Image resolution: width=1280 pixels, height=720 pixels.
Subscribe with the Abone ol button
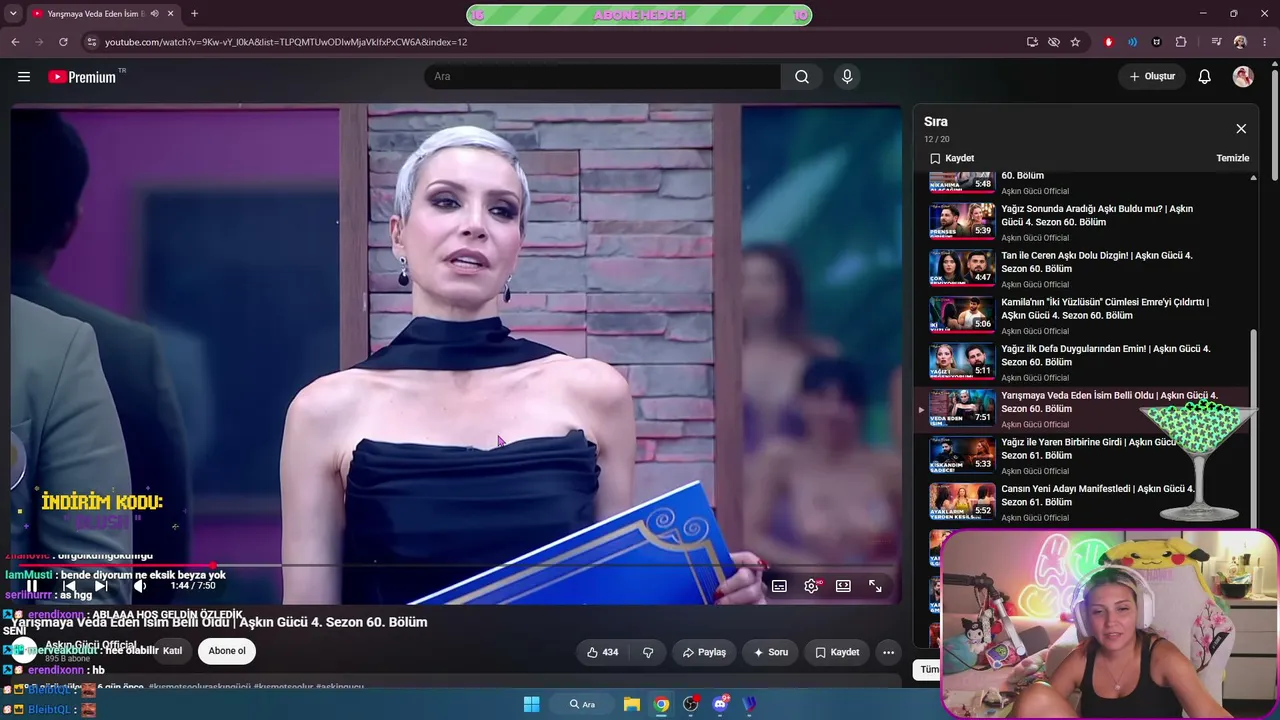[x=226, y=651]
